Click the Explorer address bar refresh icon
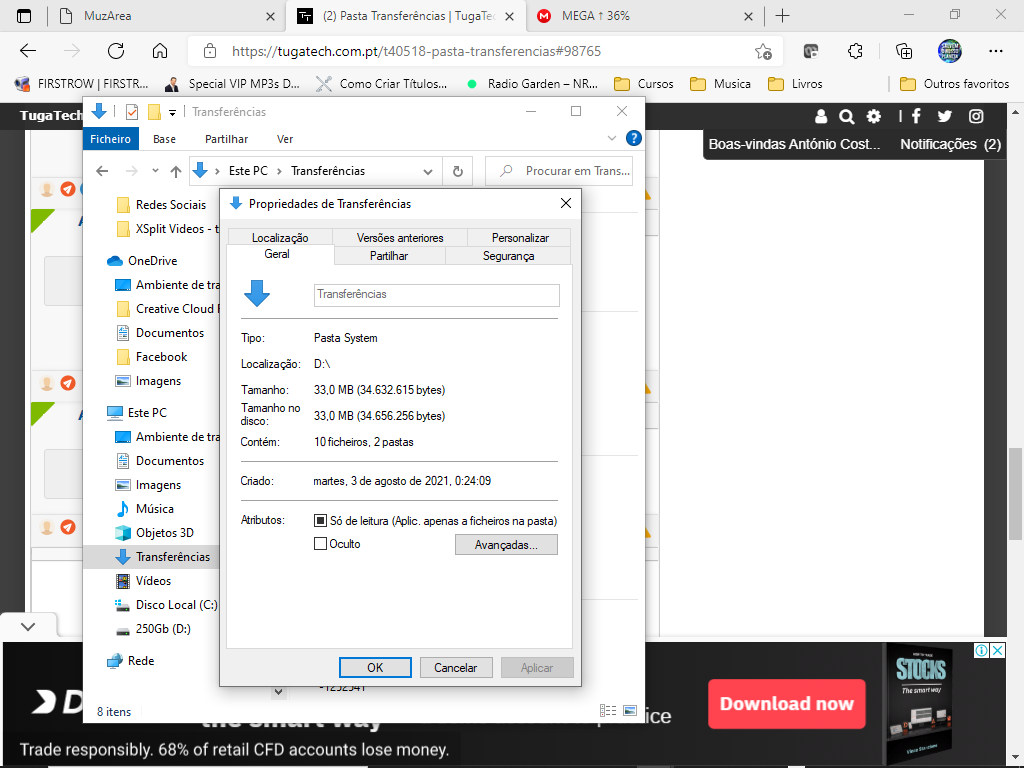The image size is (1024, 768). 457,171
